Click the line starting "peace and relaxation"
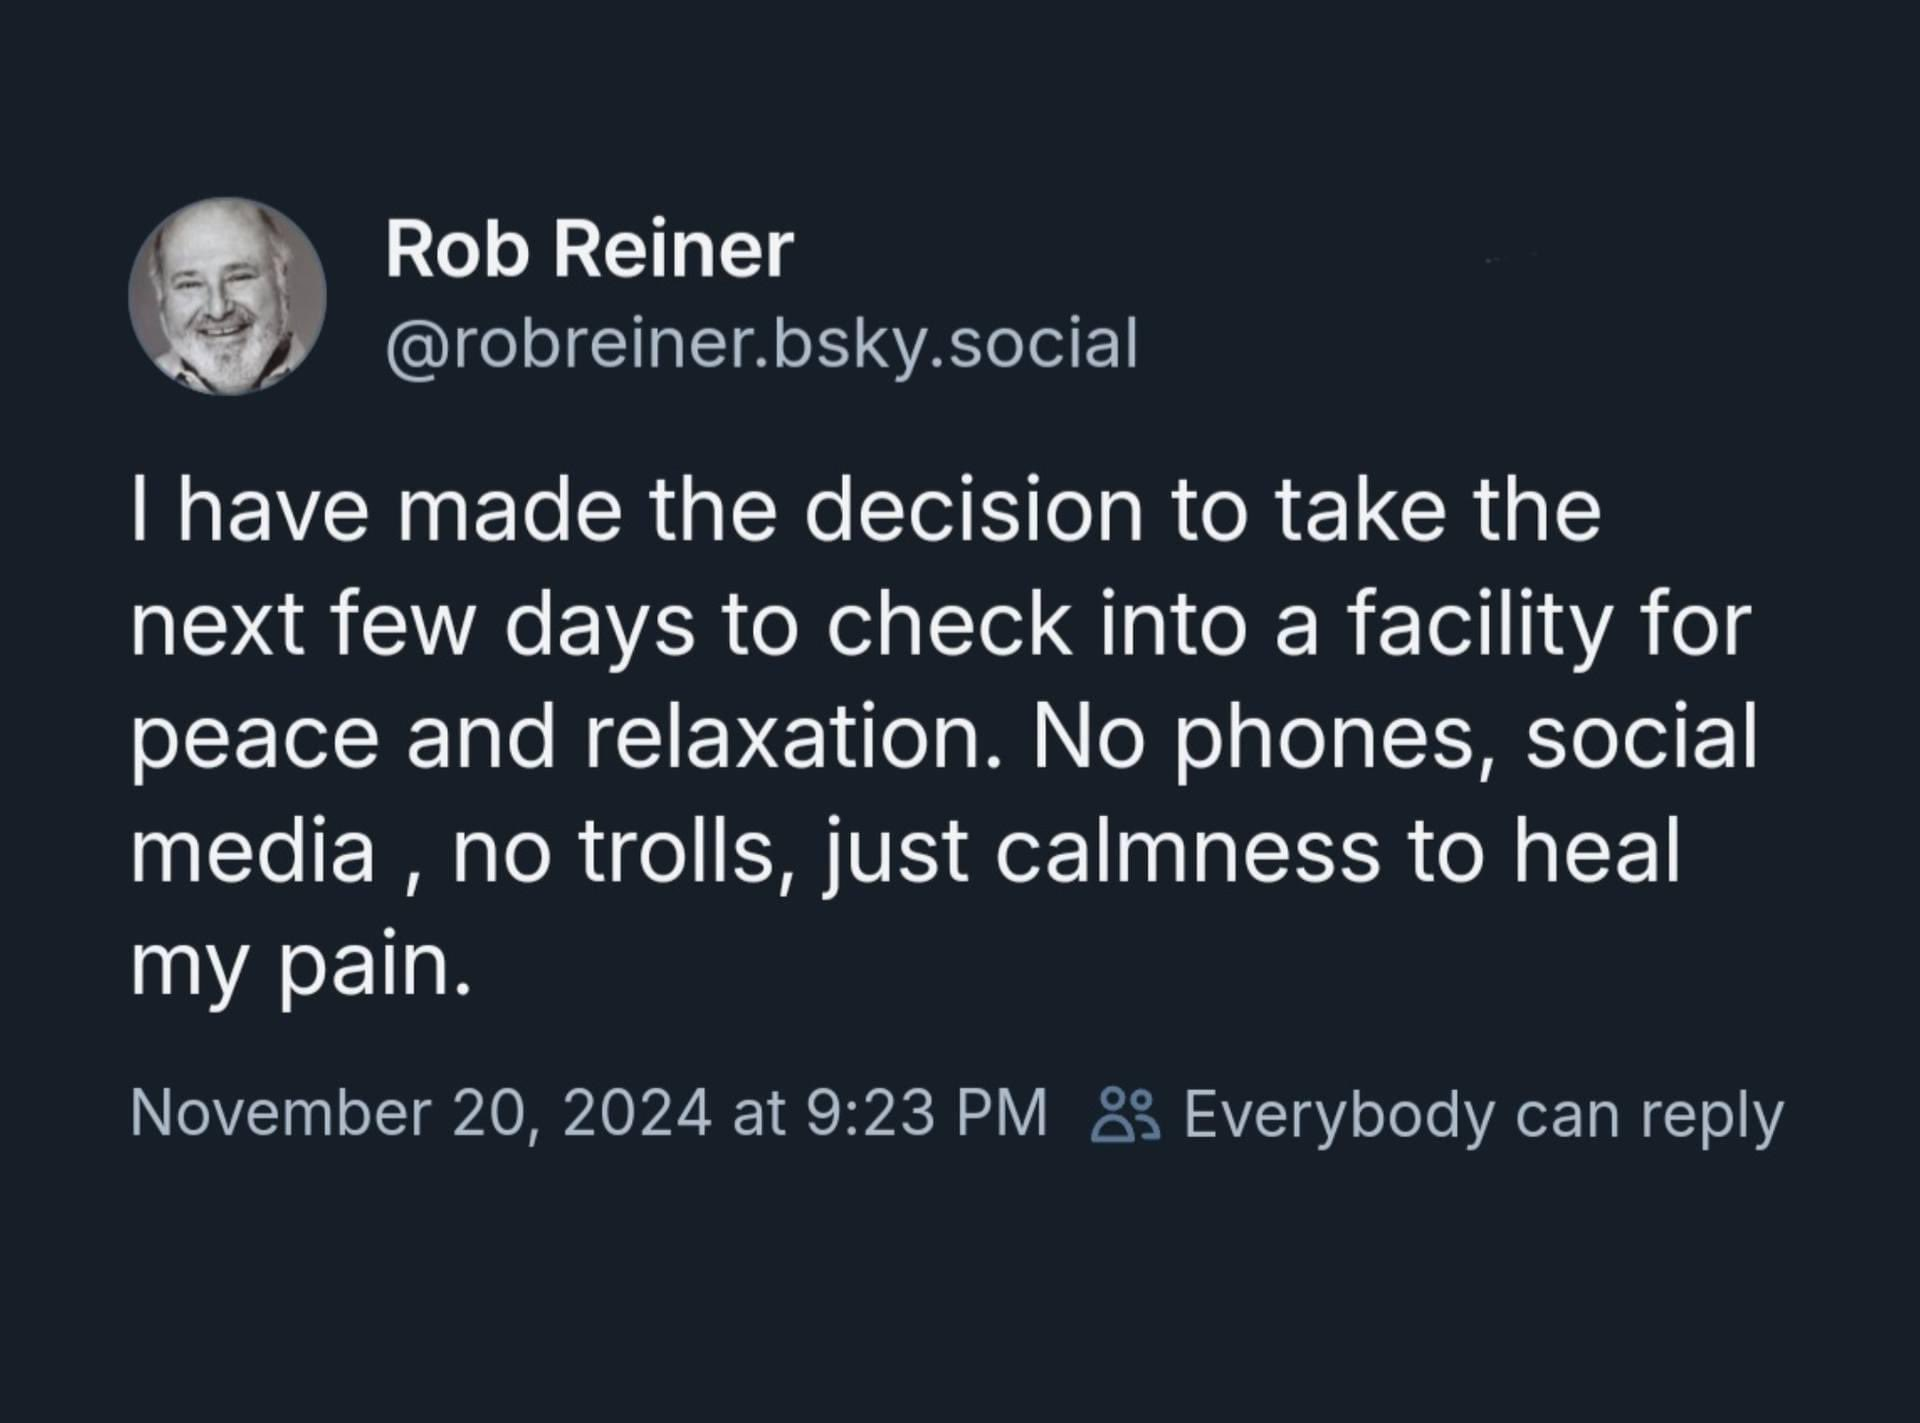Screen dimensions: 1920x1423 tap(943, 740)
